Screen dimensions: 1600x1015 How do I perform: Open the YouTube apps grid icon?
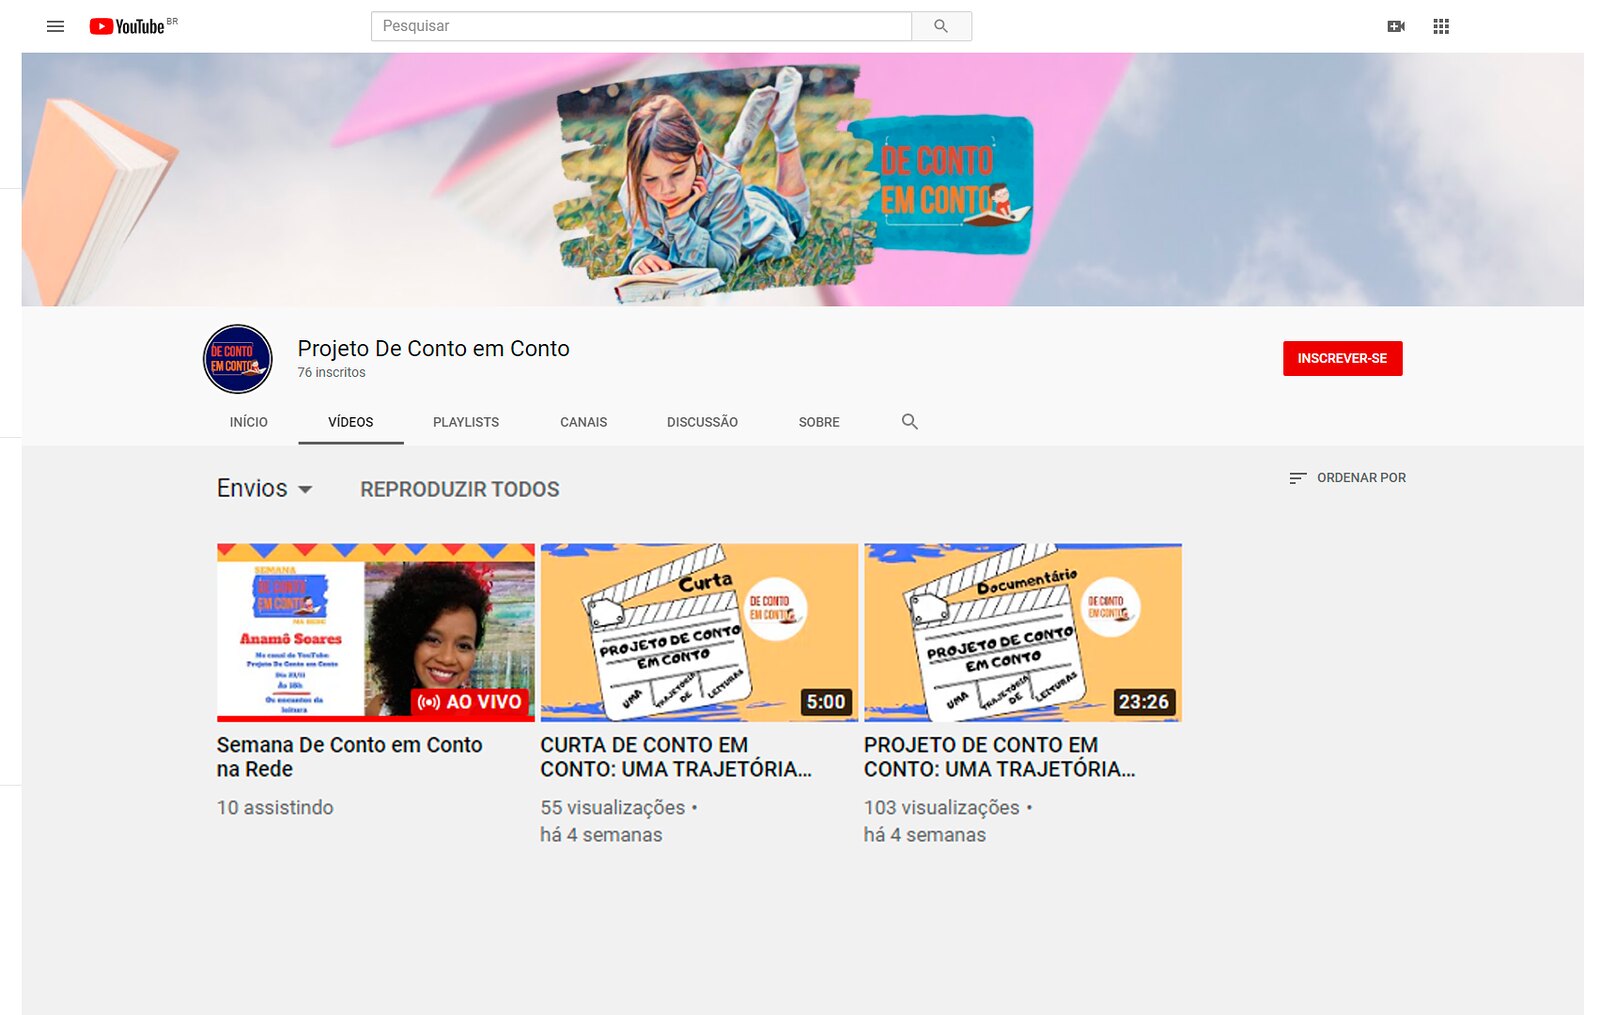1441,26
